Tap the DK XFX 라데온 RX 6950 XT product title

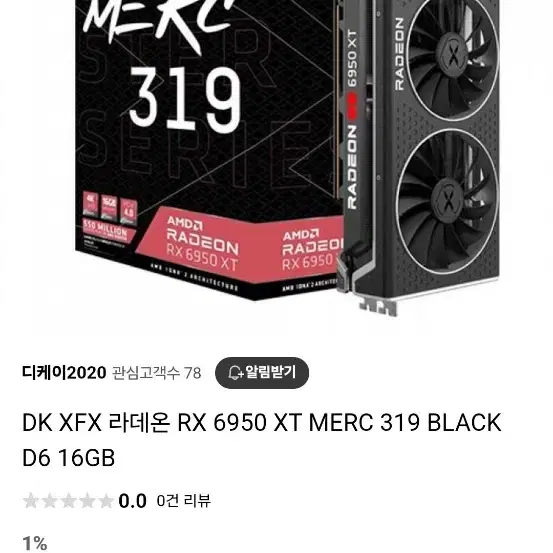point(261,440)
